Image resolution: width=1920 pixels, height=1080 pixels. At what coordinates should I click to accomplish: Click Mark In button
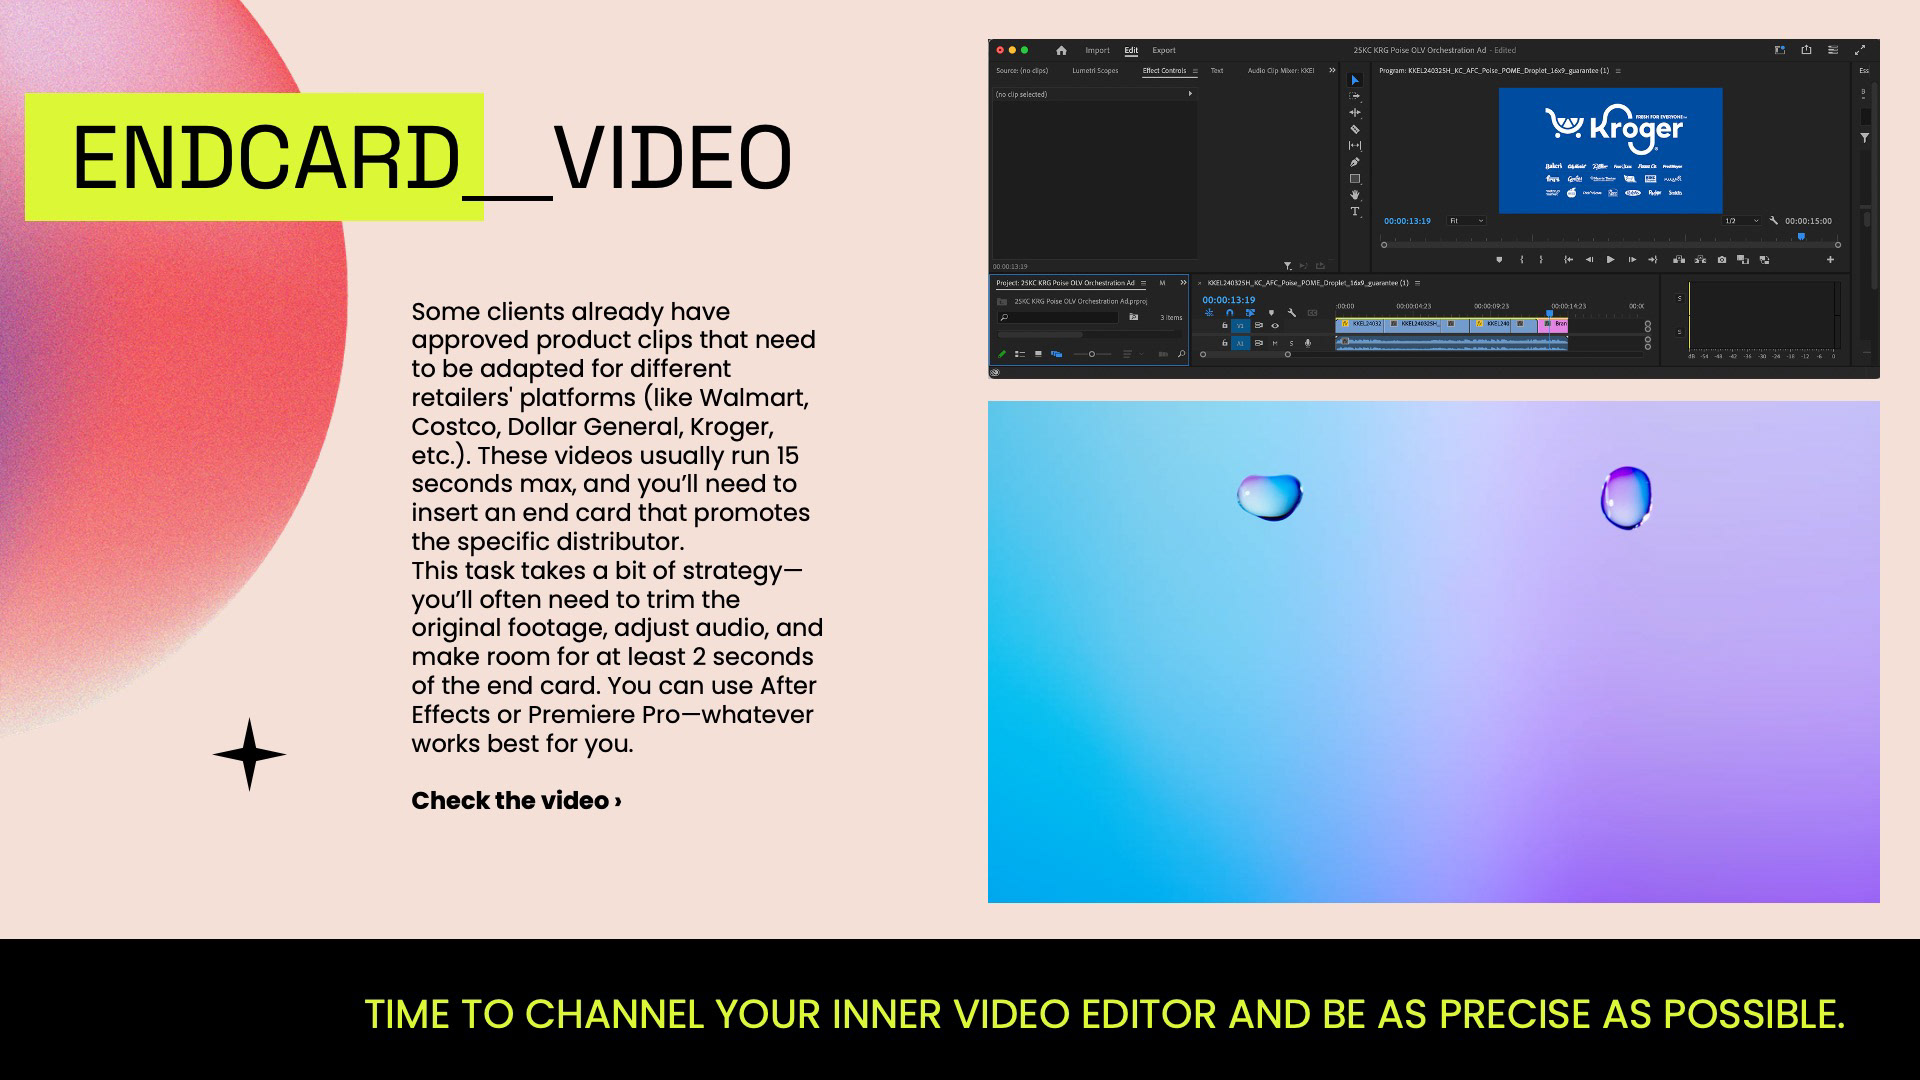[1522, 260]
